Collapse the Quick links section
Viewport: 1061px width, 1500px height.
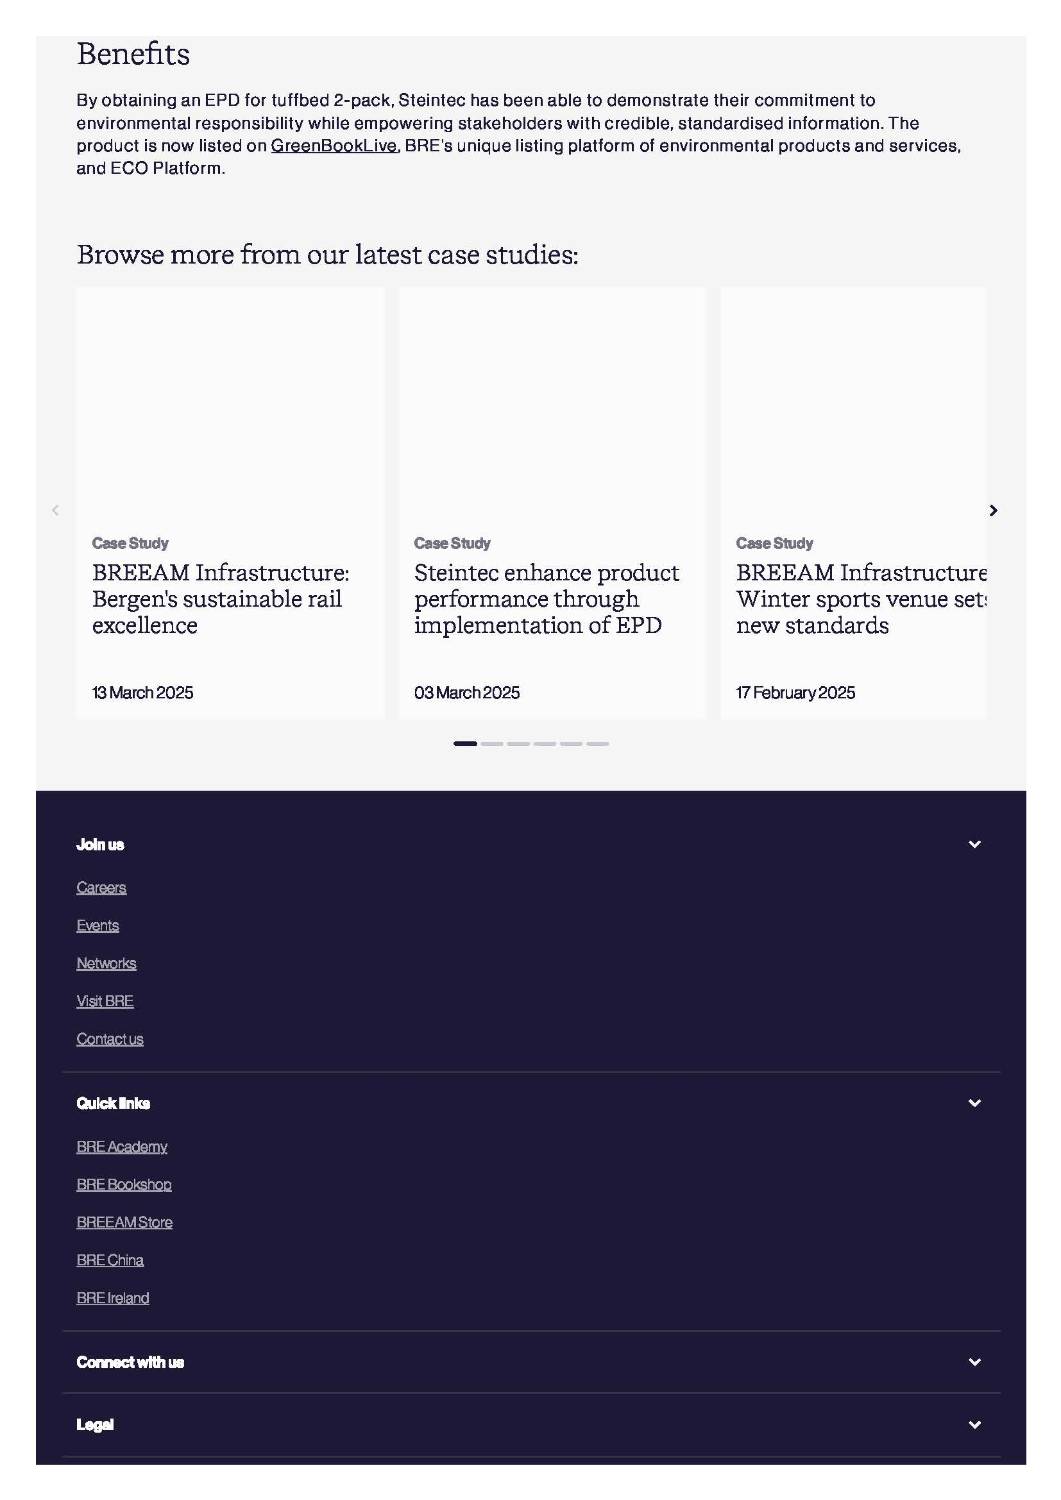[974, 1103]
